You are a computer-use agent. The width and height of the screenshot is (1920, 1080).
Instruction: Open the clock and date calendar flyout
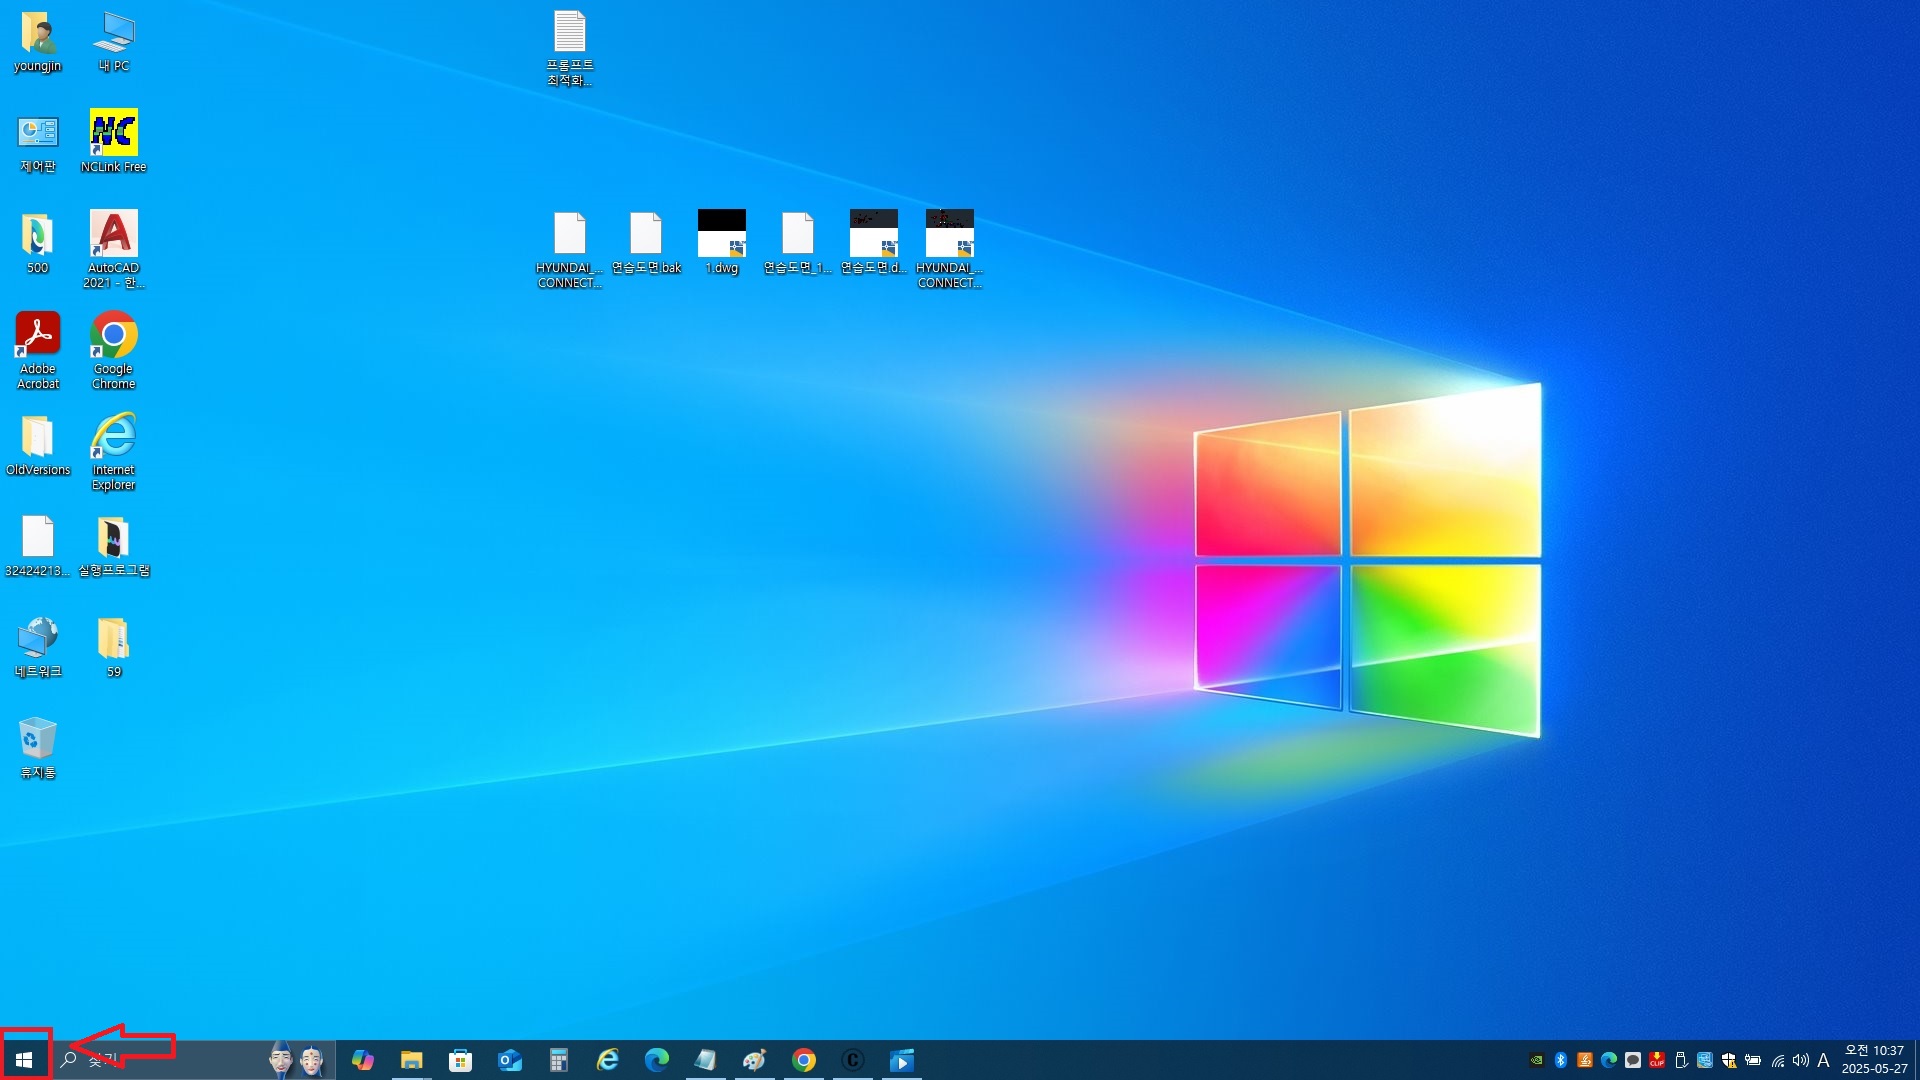point(1873,1059)
